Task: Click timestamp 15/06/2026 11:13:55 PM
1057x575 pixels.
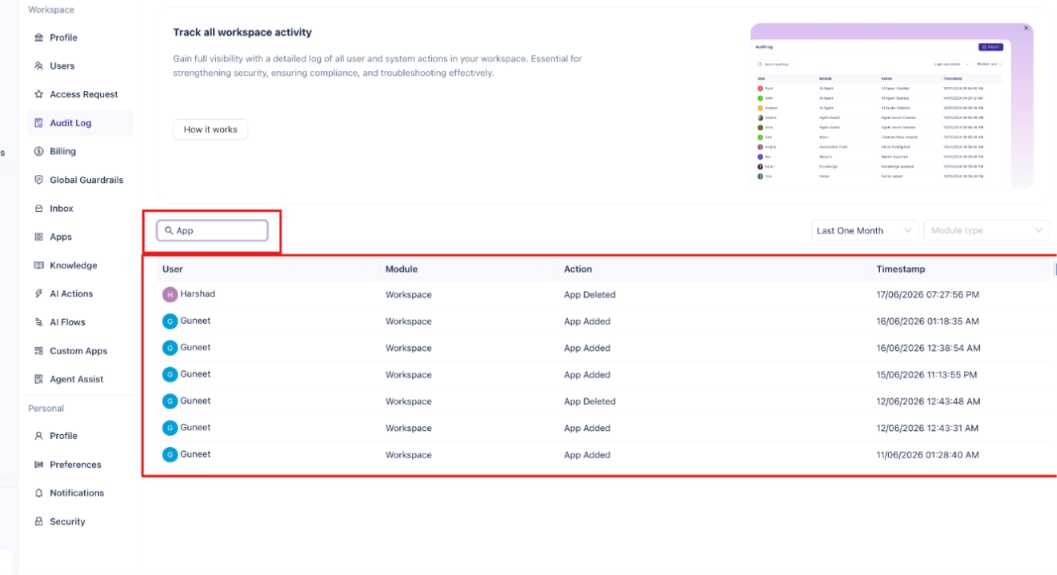Action: click(x=926, y=375)
